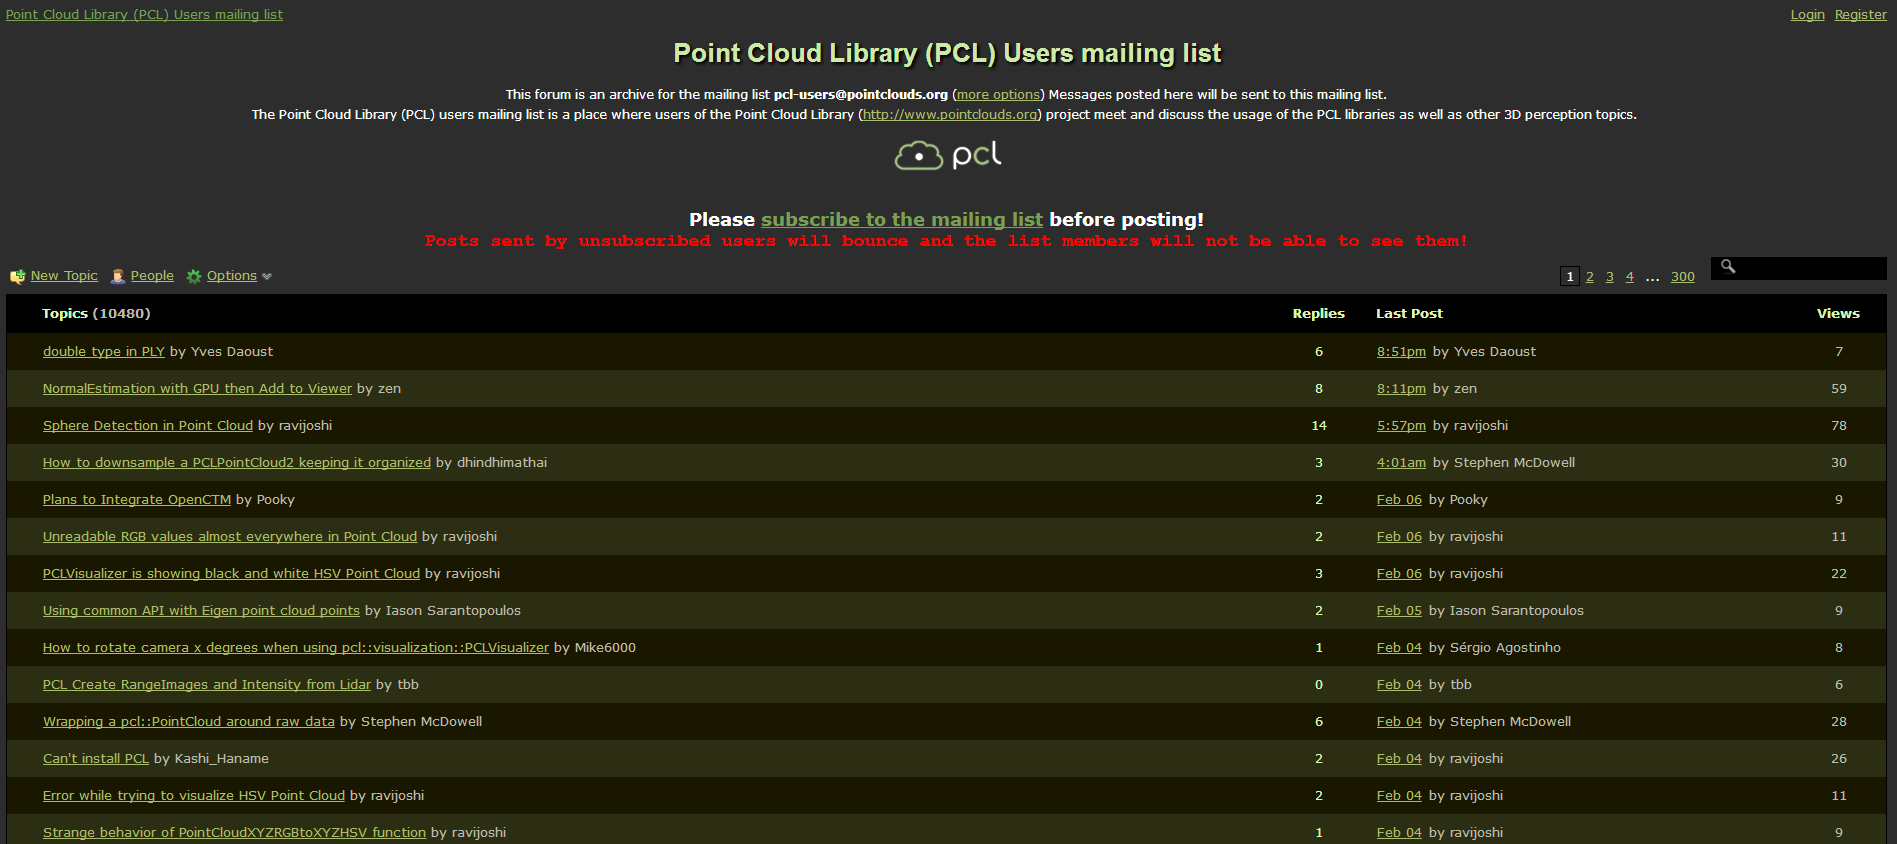This screenshot has width=1897, height=844.
Task: Click the Views column header
Action: point(1838,314)
